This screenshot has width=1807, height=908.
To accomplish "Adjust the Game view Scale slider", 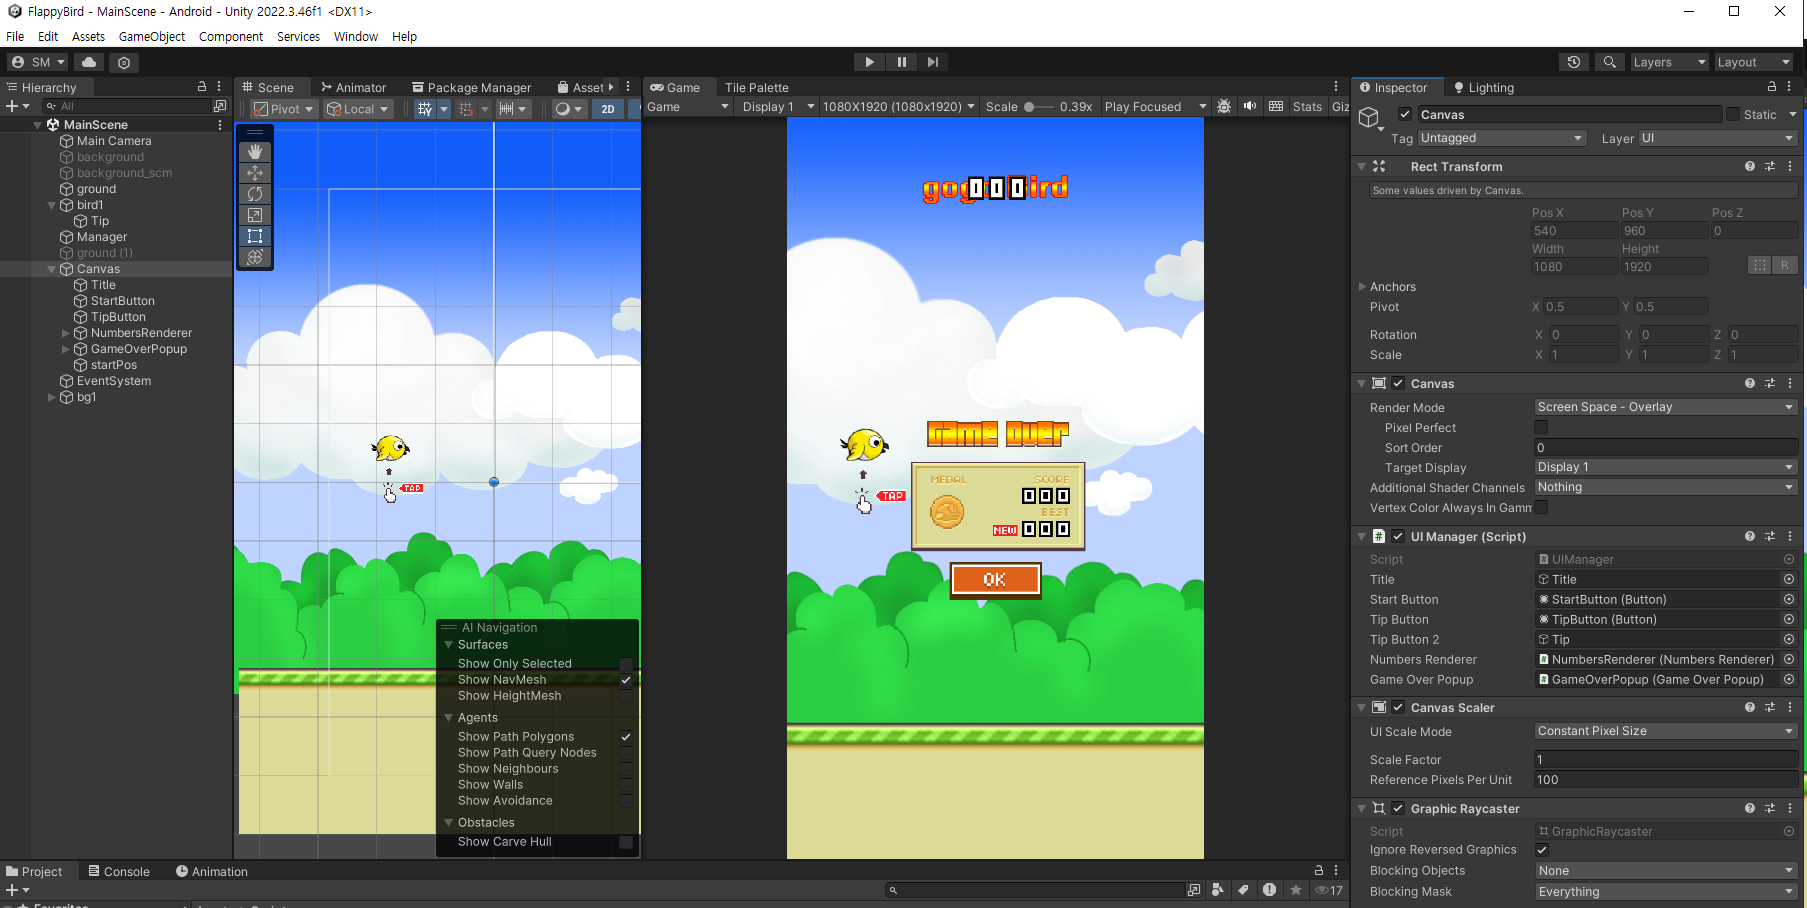I will [1038, 106].
